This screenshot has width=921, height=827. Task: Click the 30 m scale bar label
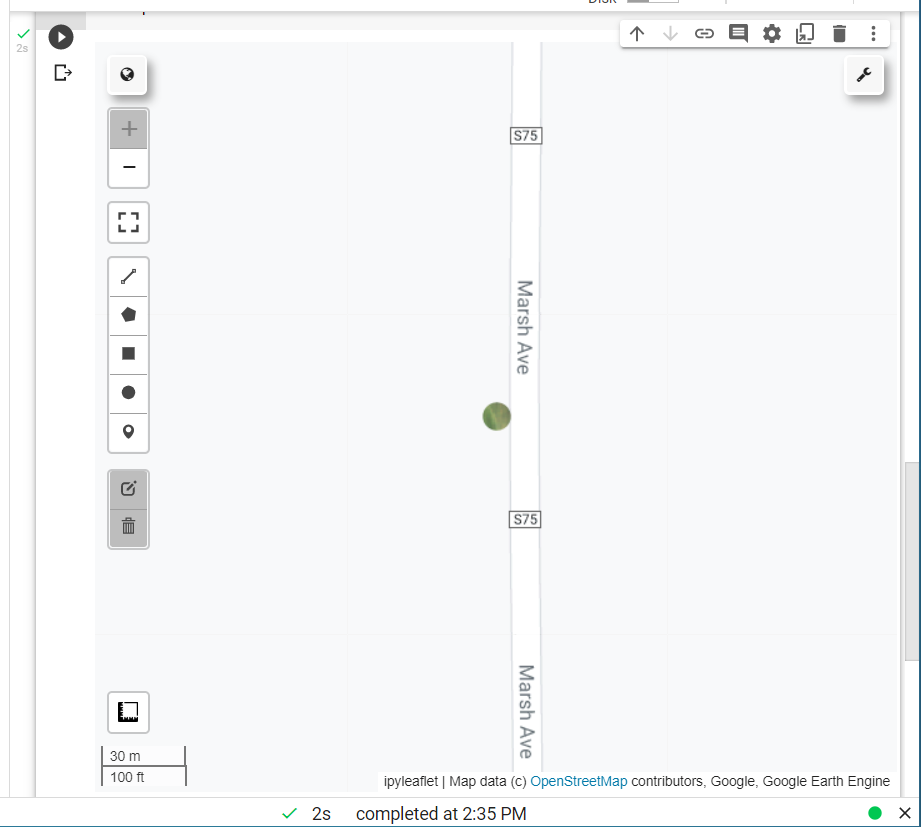125,756
